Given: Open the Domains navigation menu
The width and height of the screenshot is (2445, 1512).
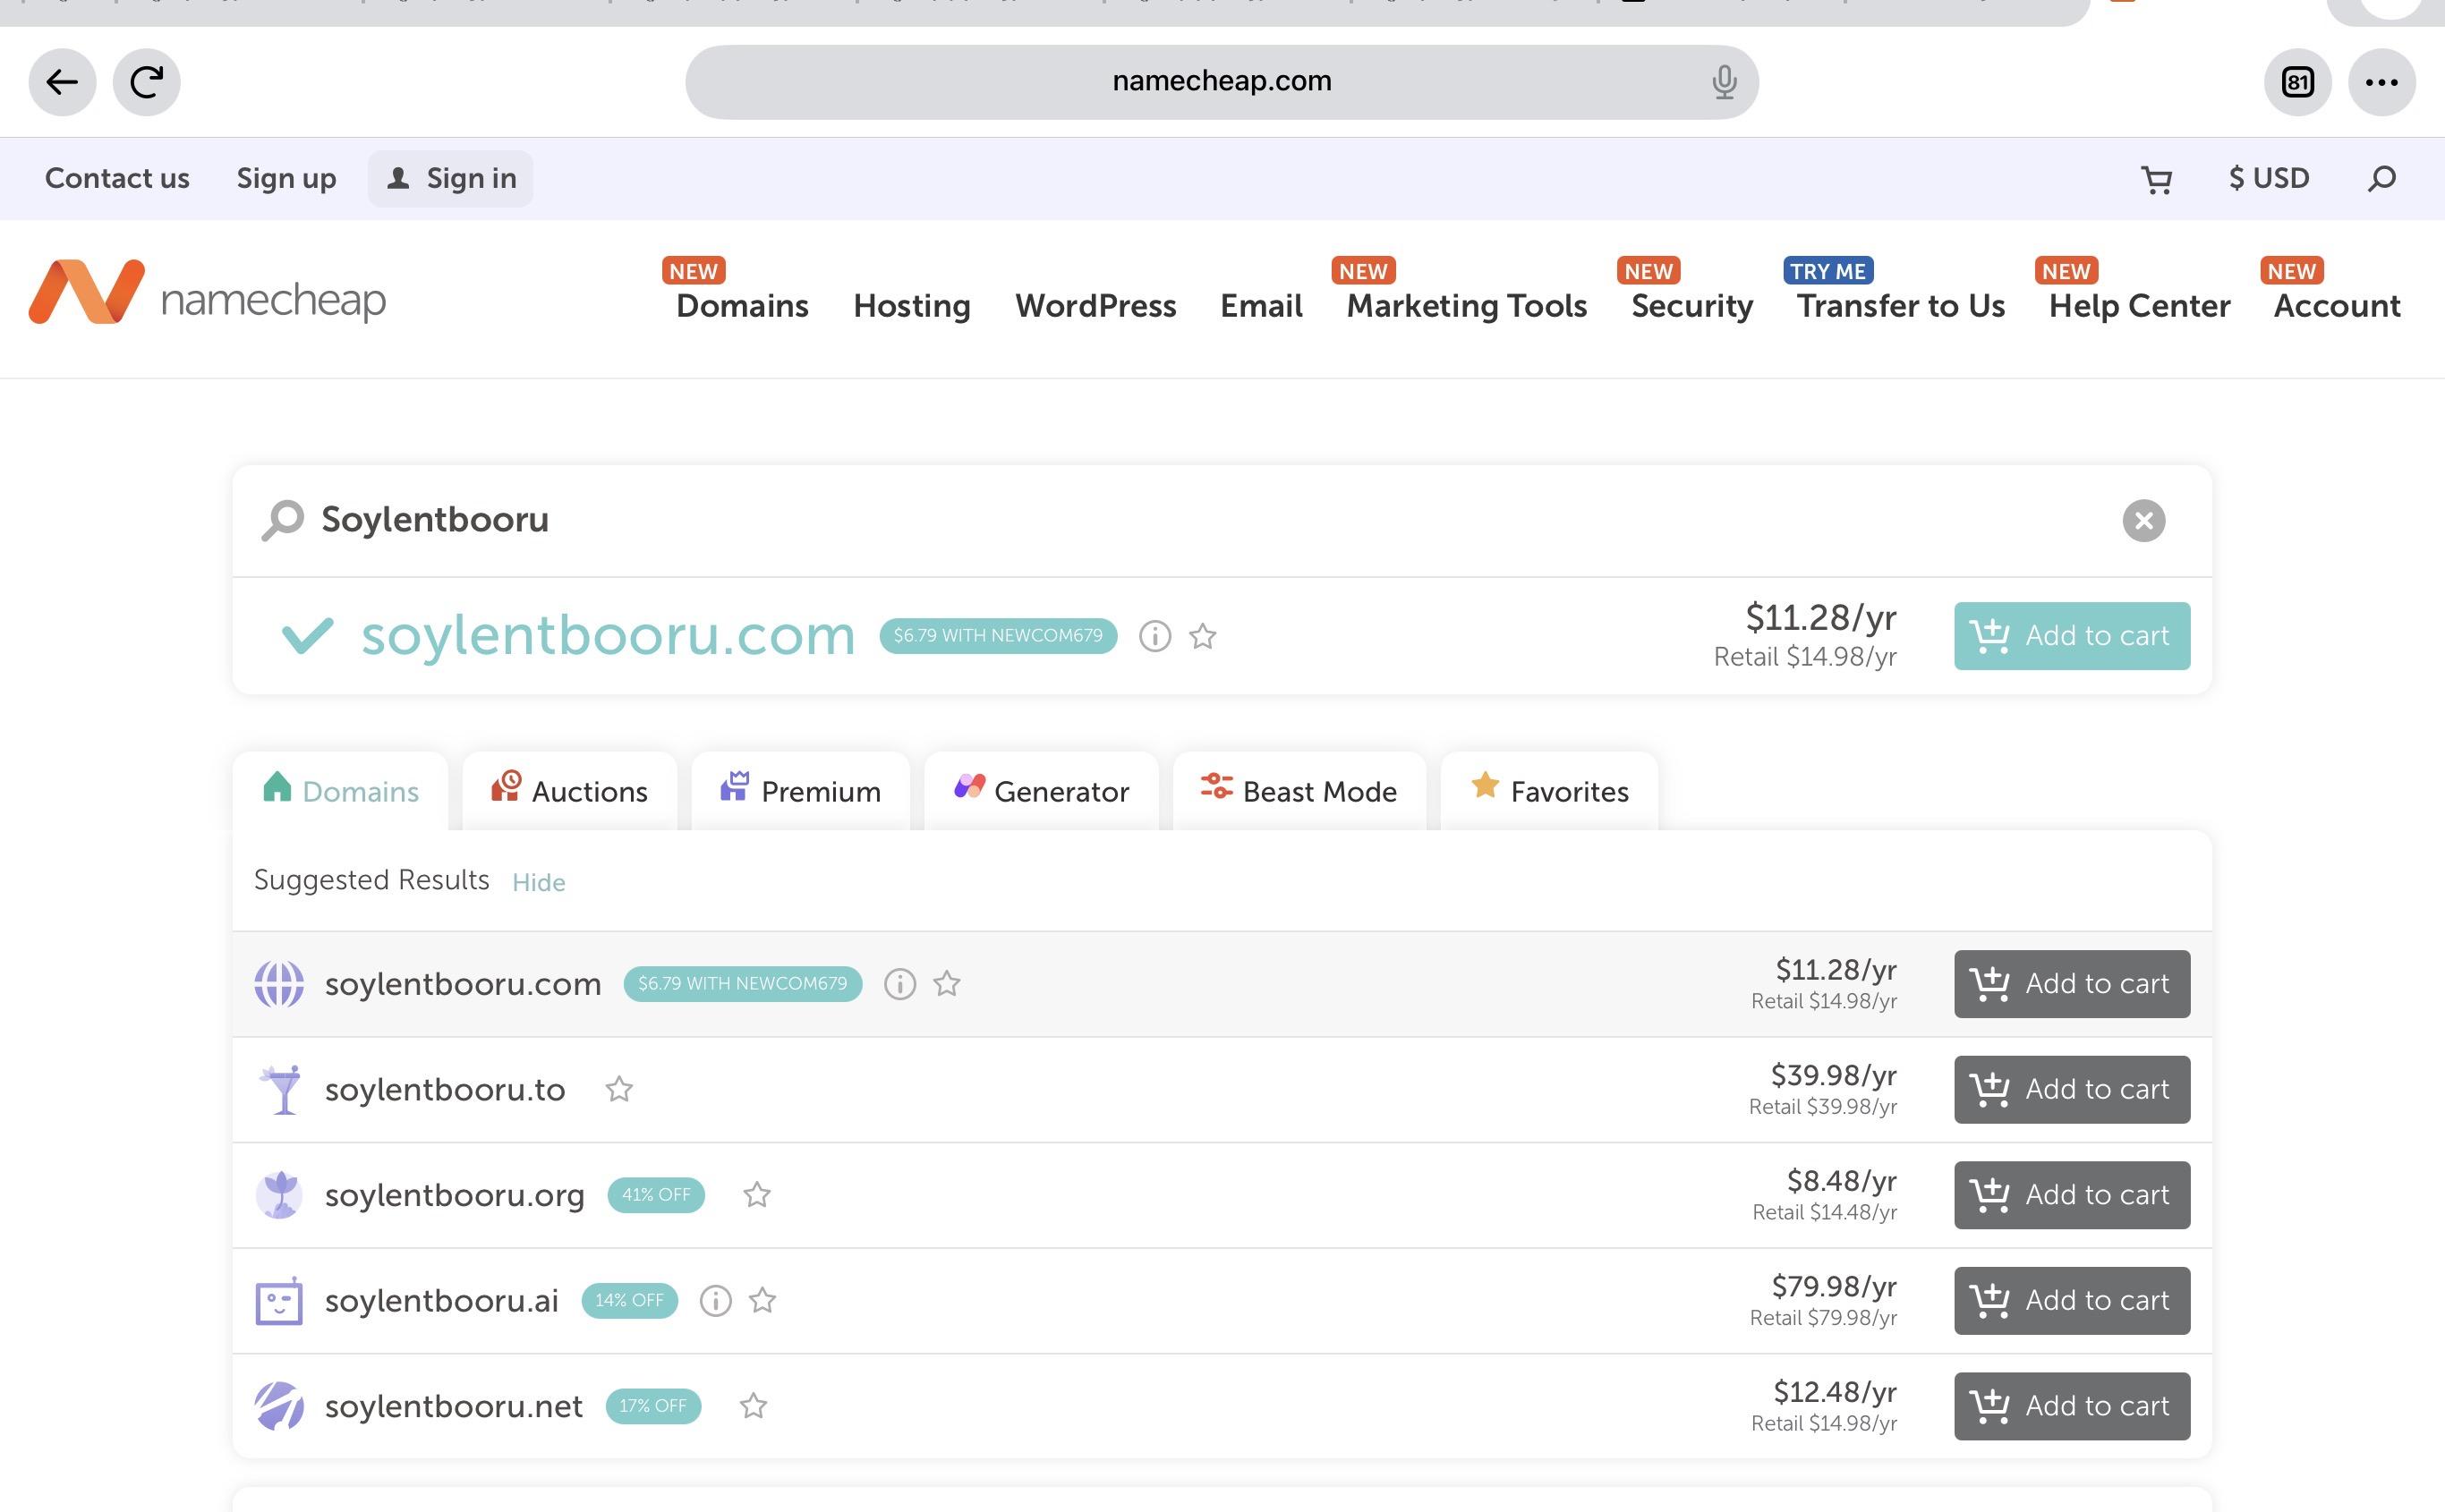Looking at the screenshot, I should pyautogui.click(x=742, y=306).
